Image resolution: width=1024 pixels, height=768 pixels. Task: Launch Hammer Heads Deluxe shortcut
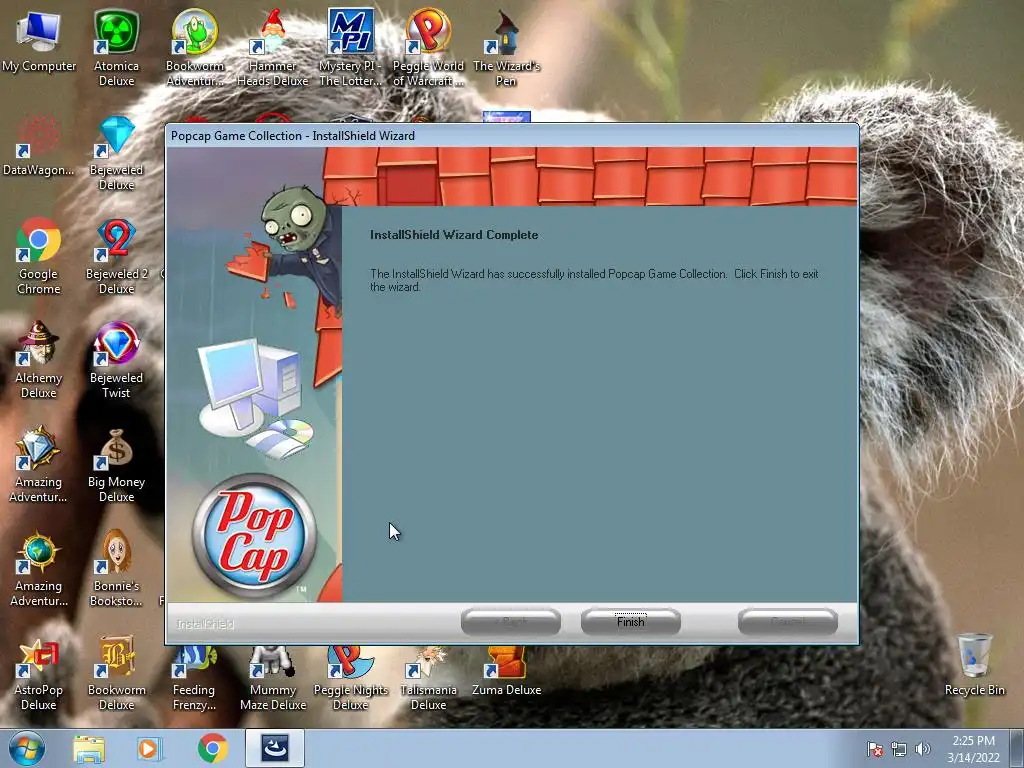pyautogui.click(x=272, y=48)
